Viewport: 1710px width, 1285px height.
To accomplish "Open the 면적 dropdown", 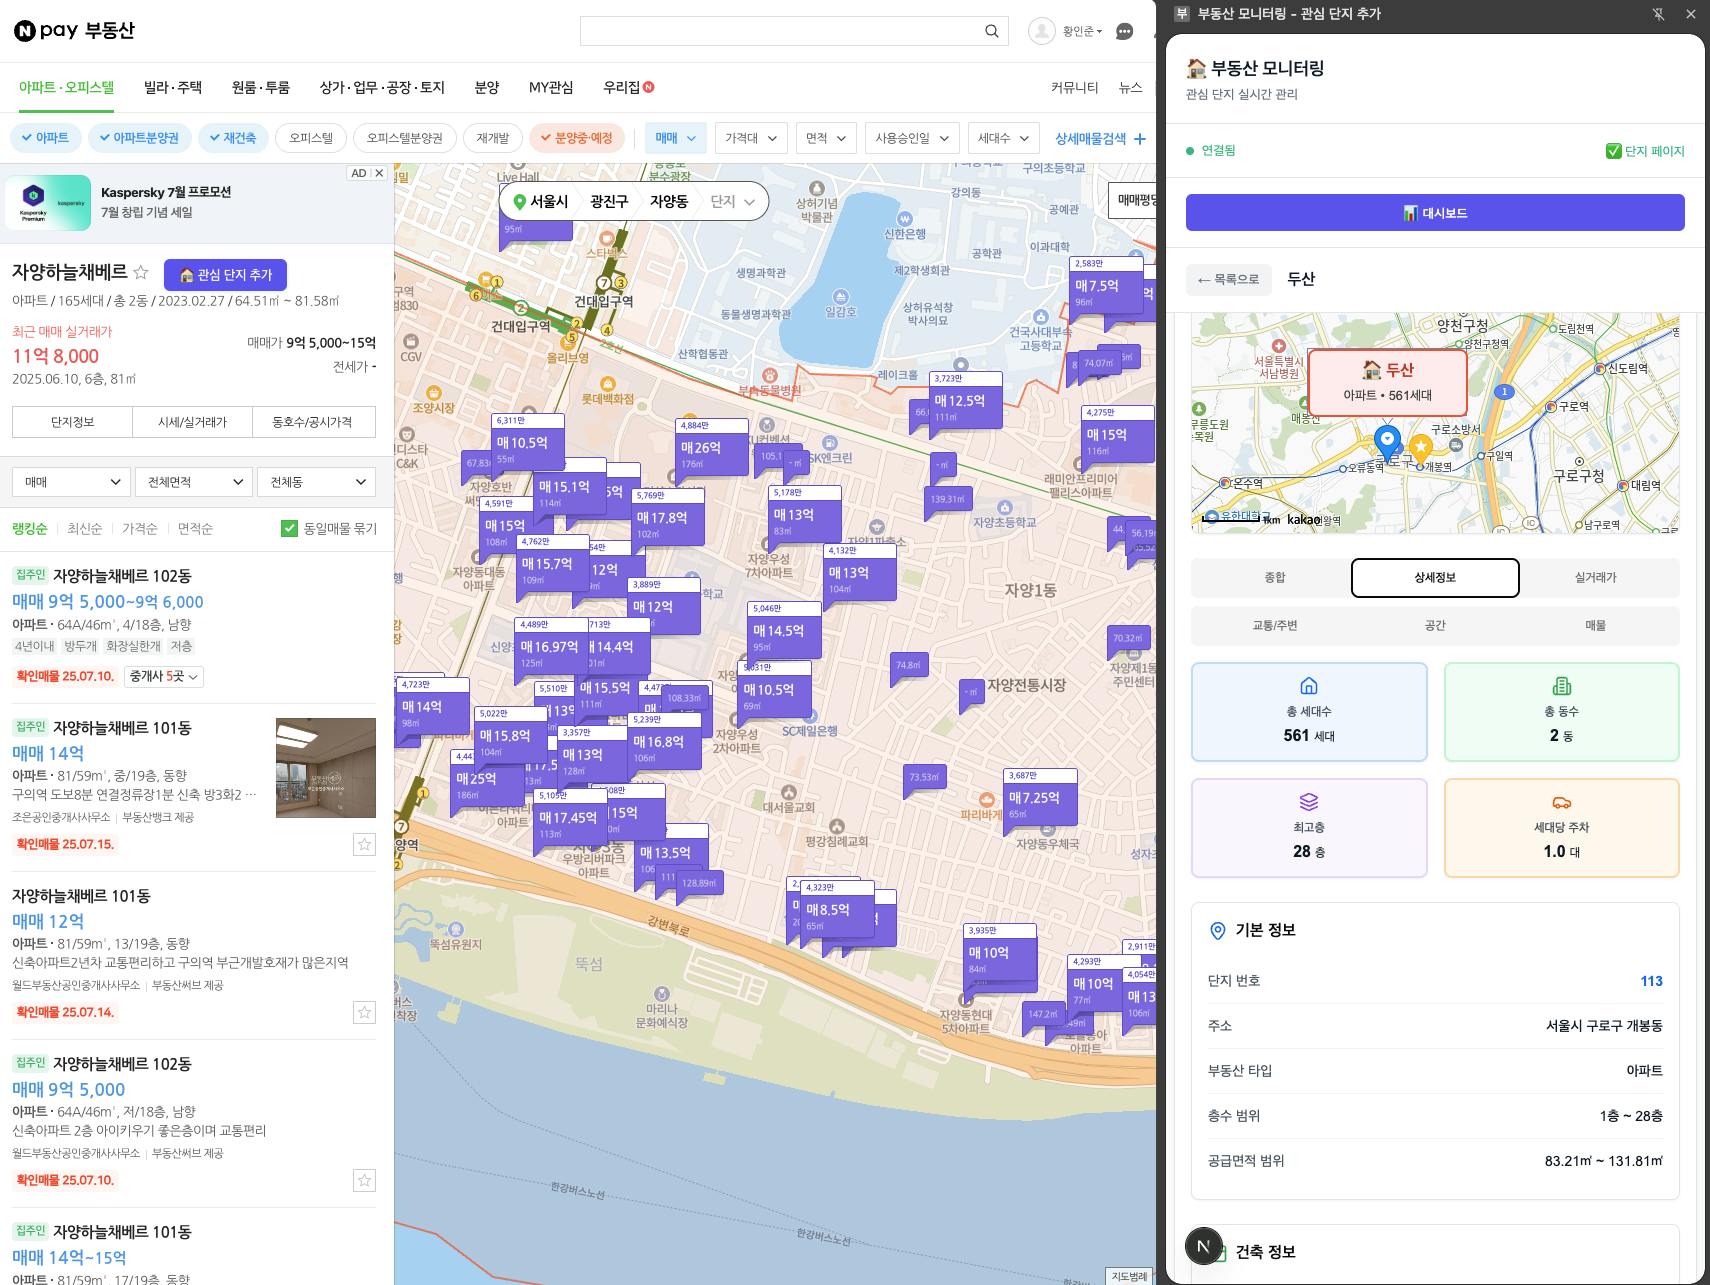I will tap(826, 138).
